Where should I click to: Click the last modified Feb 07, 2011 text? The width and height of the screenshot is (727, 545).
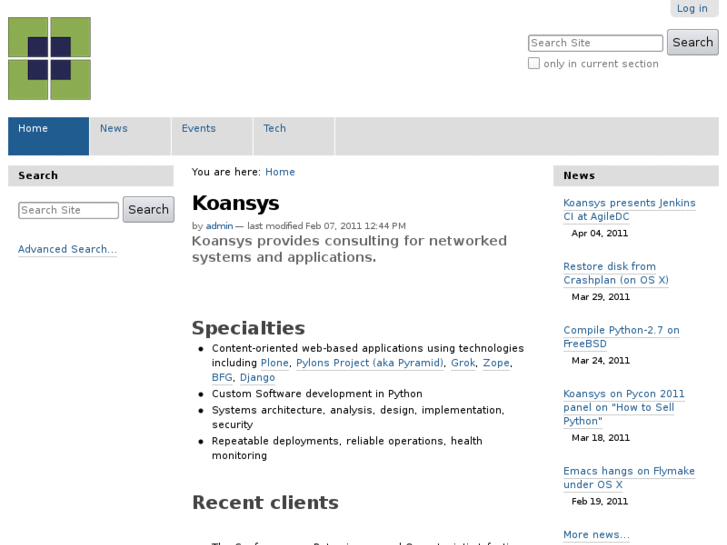pyautogui.click(x=326, y=226)
